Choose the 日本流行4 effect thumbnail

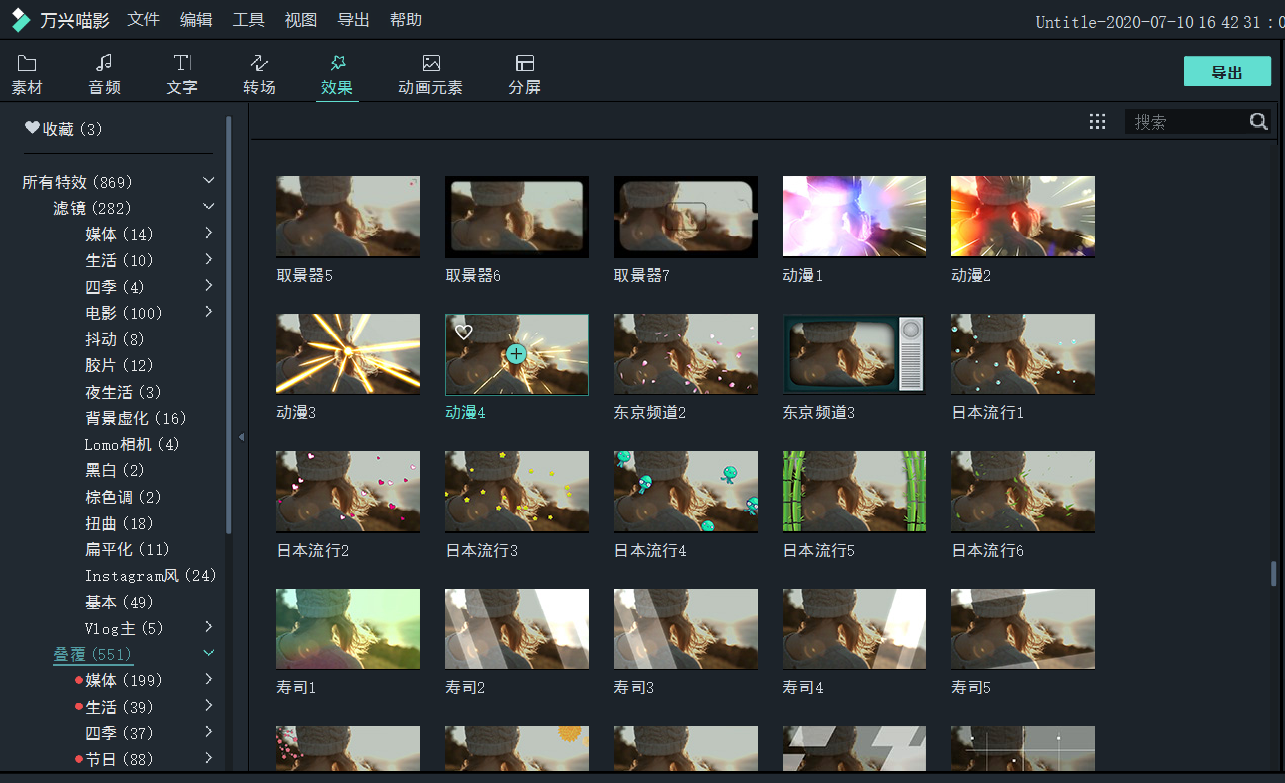(x=686, y=492)
